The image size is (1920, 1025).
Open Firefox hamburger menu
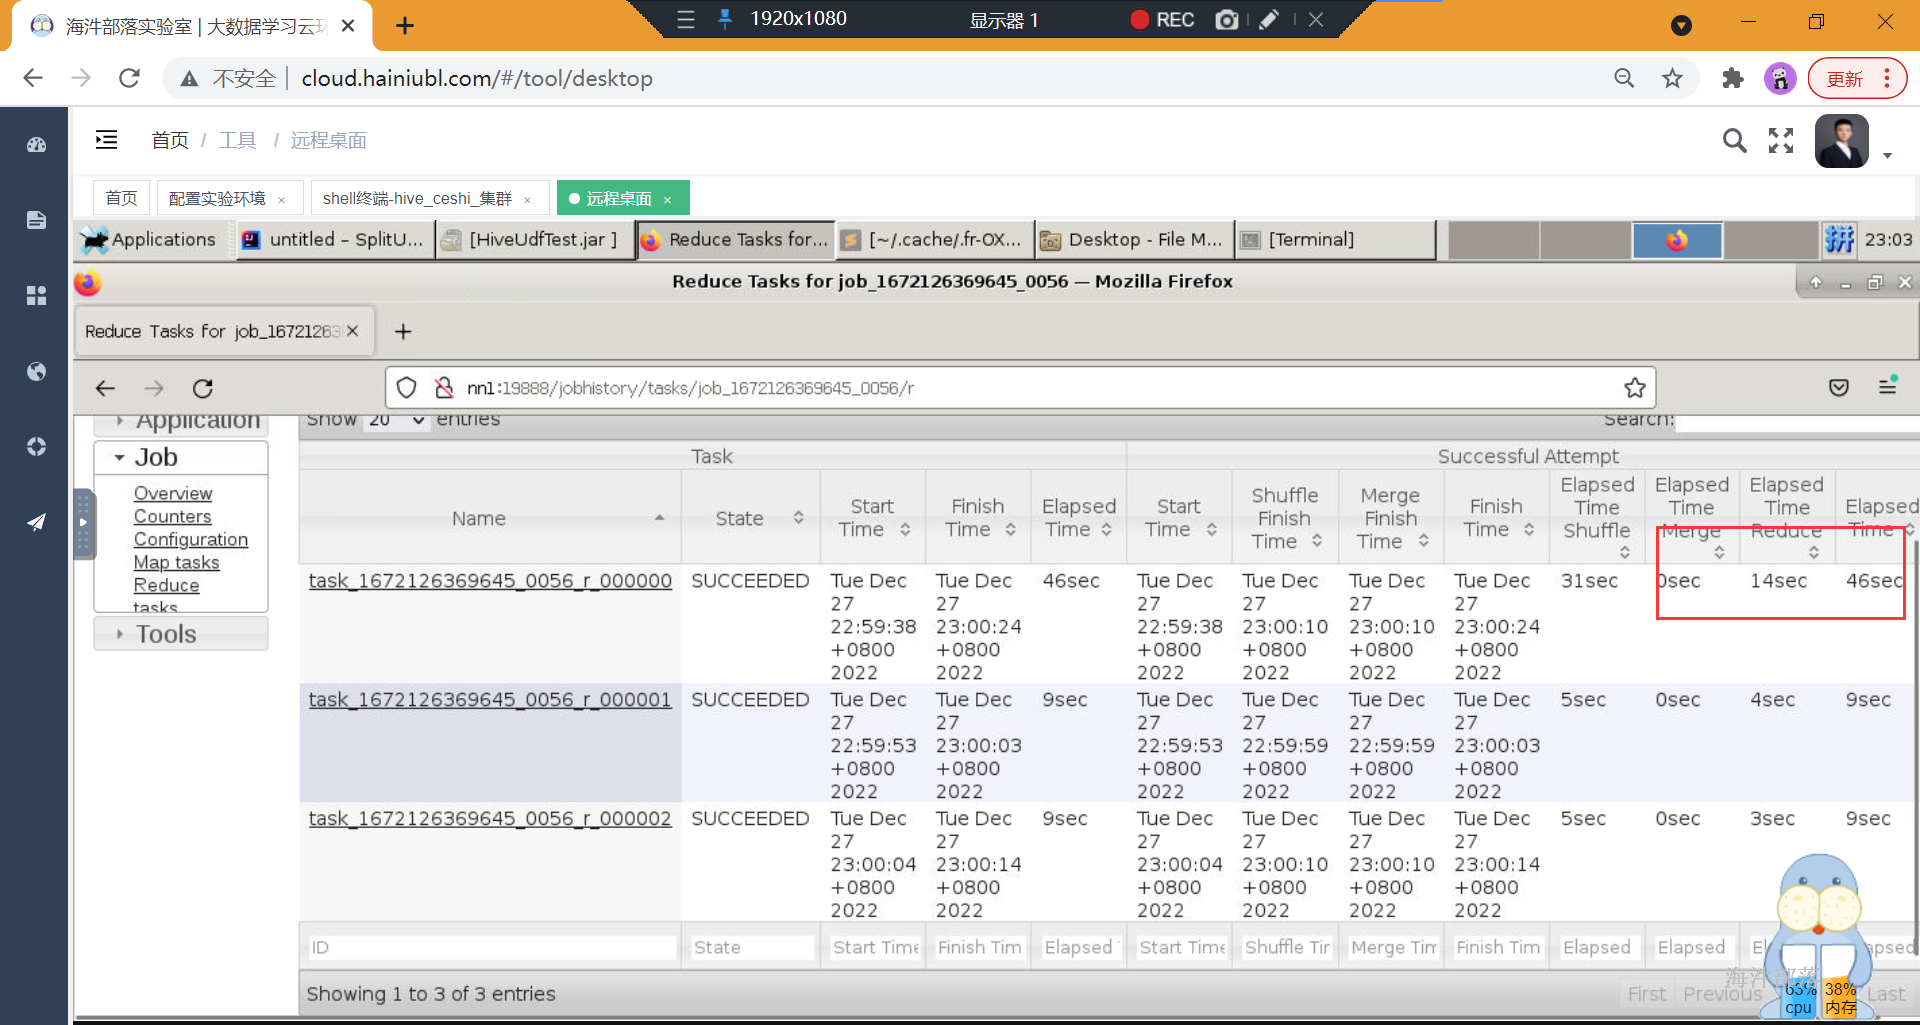1888,387
